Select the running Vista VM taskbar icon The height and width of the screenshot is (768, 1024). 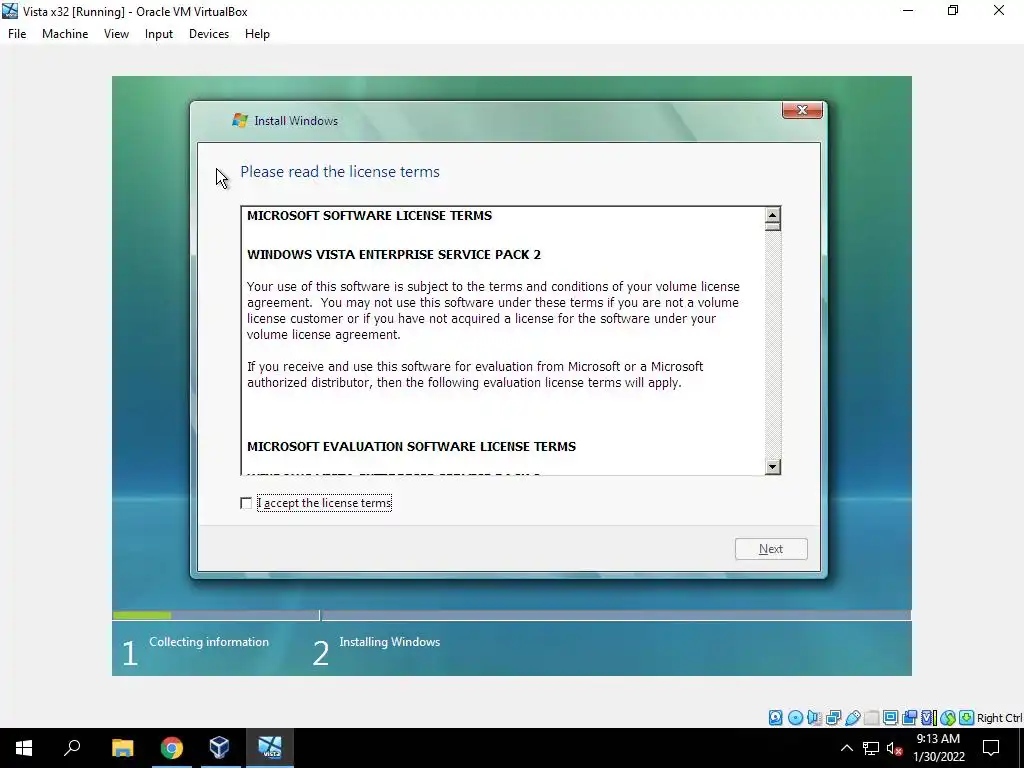click(x=269, y=748)
